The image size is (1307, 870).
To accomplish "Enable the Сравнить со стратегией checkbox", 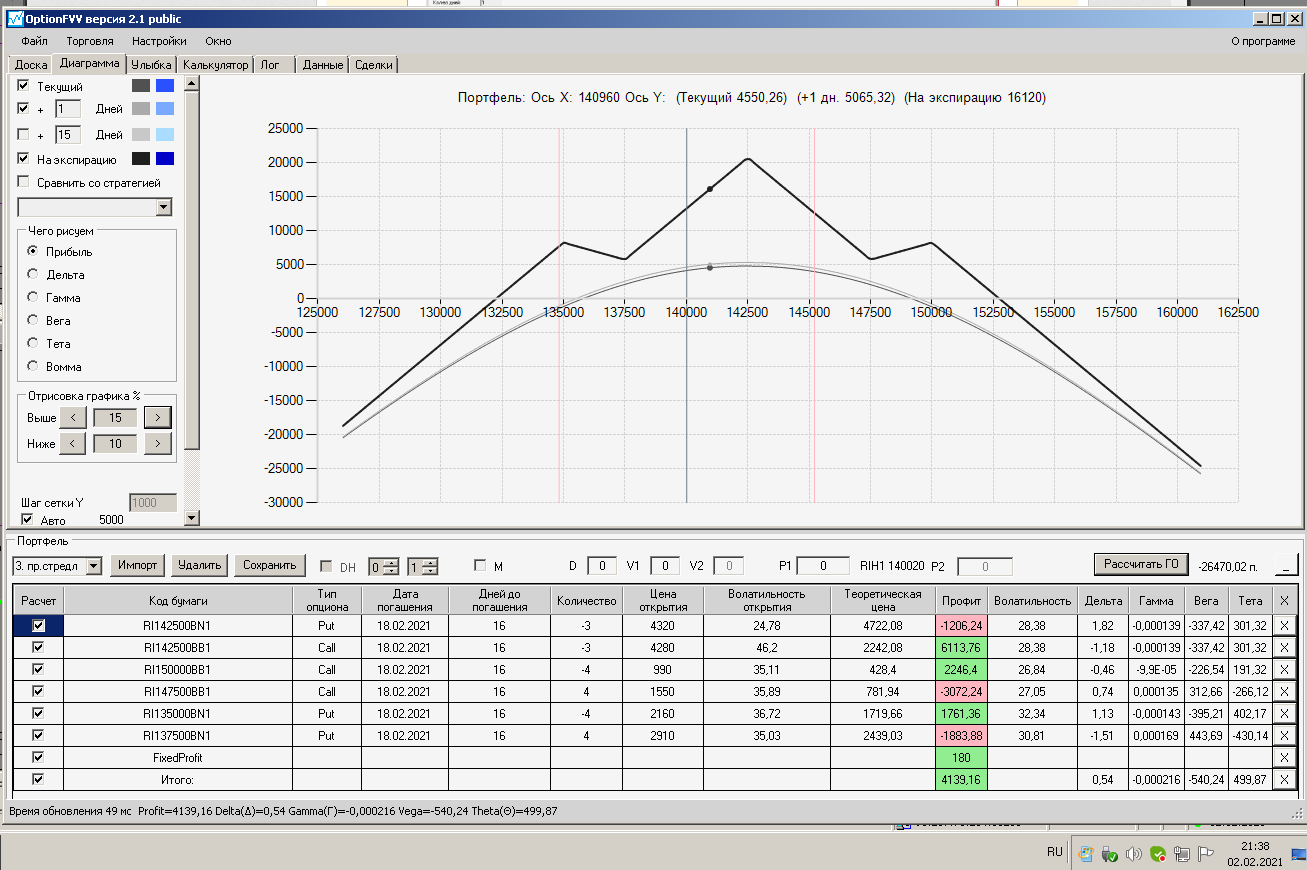I will click(x=24, y=182).
